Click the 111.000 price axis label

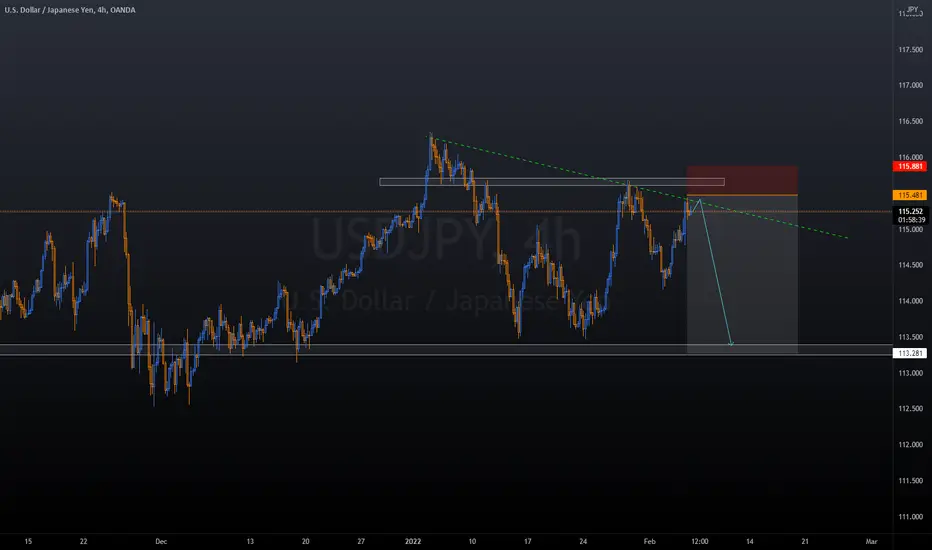[910, 517]
